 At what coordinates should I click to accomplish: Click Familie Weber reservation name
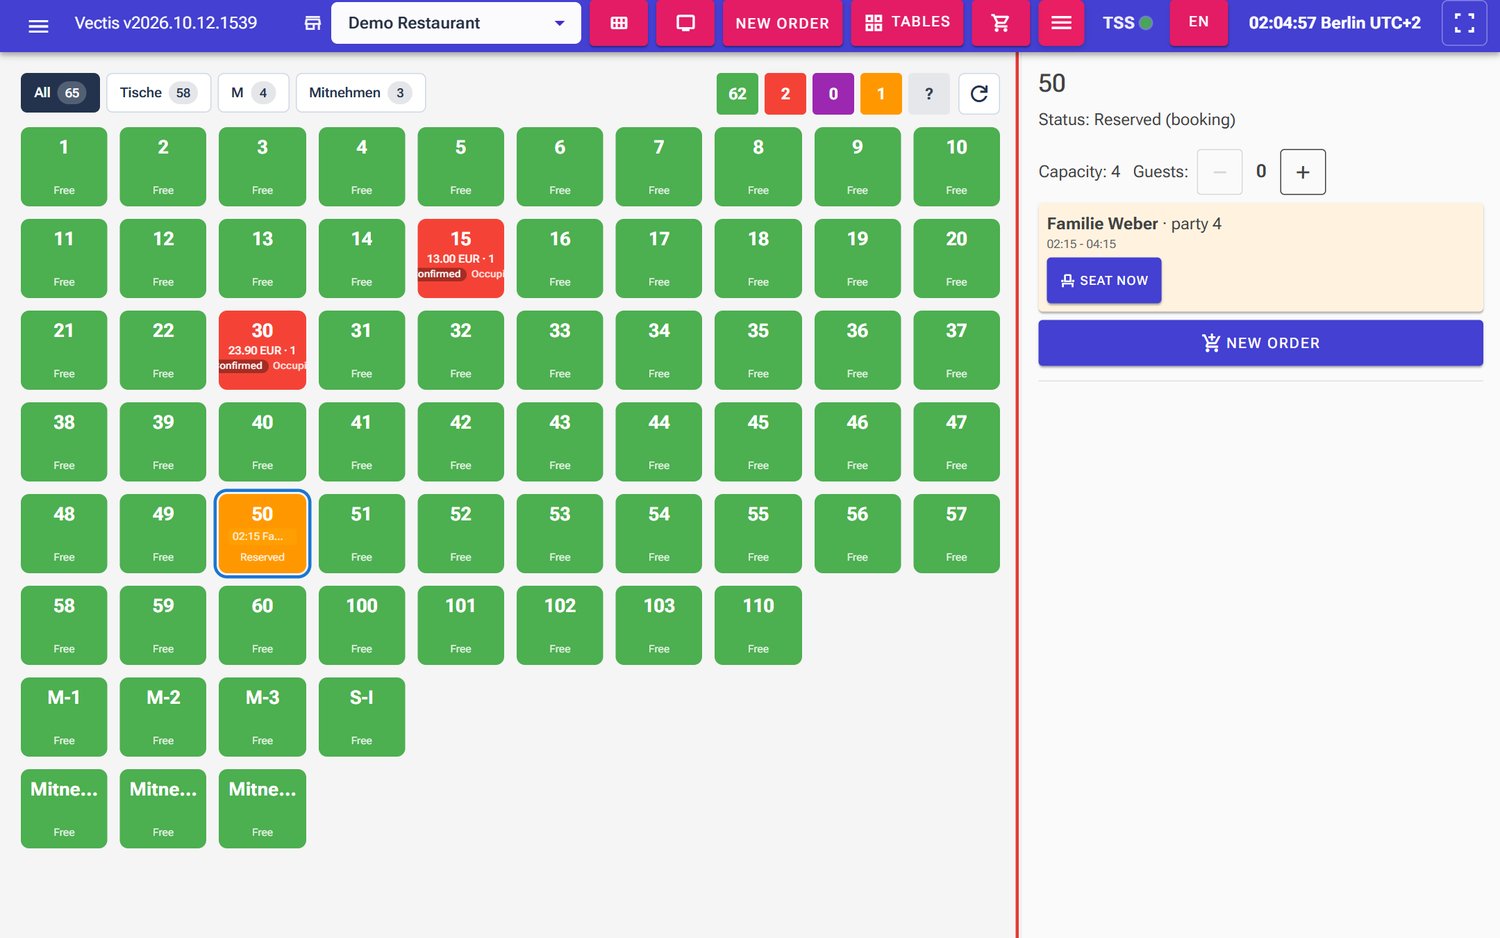(x=1102, y=224)
